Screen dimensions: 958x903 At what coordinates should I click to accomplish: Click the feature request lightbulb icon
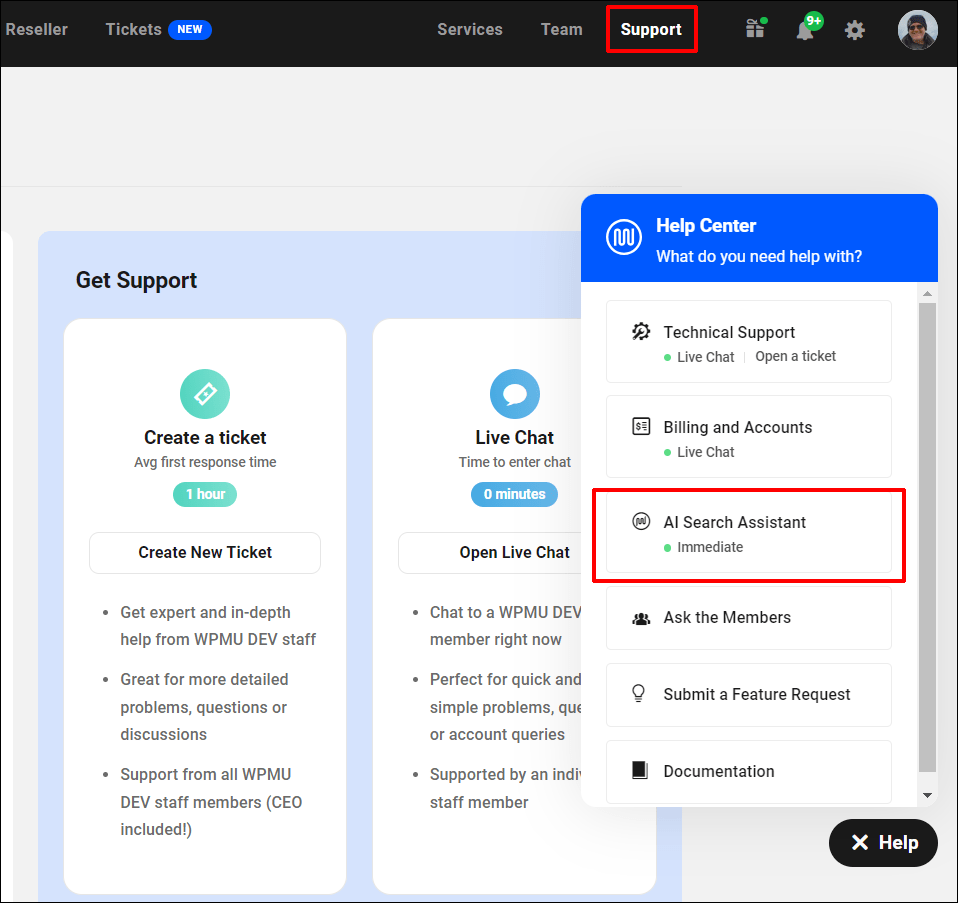[x=638, y=693]
